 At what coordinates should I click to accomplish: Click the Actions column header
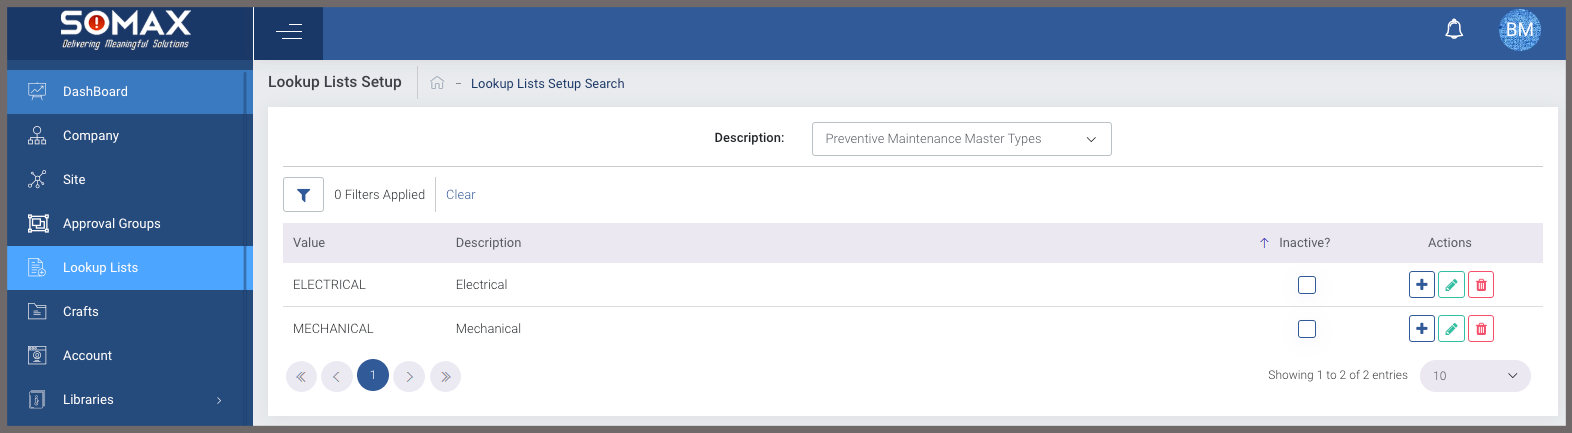click(x=1449, y=243)
